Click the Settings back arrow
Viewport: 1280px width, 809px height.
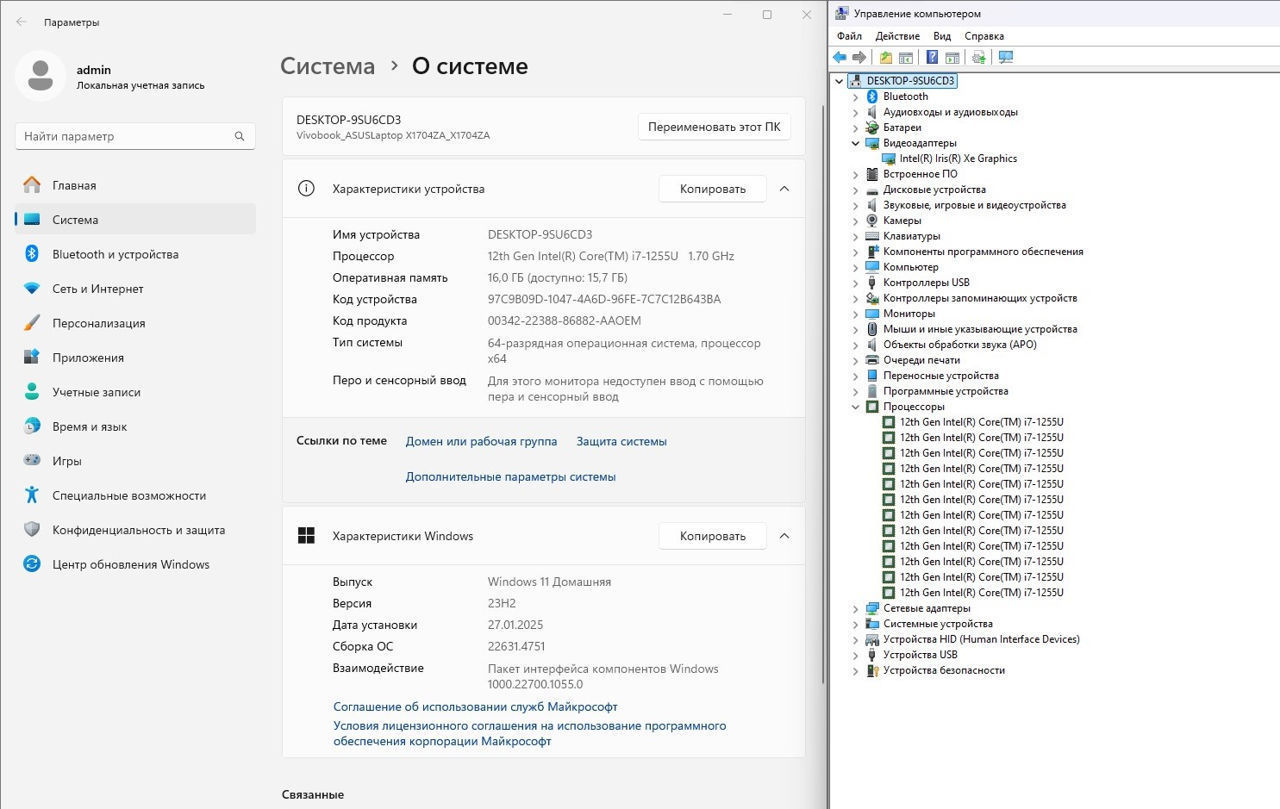coord(21,21)
